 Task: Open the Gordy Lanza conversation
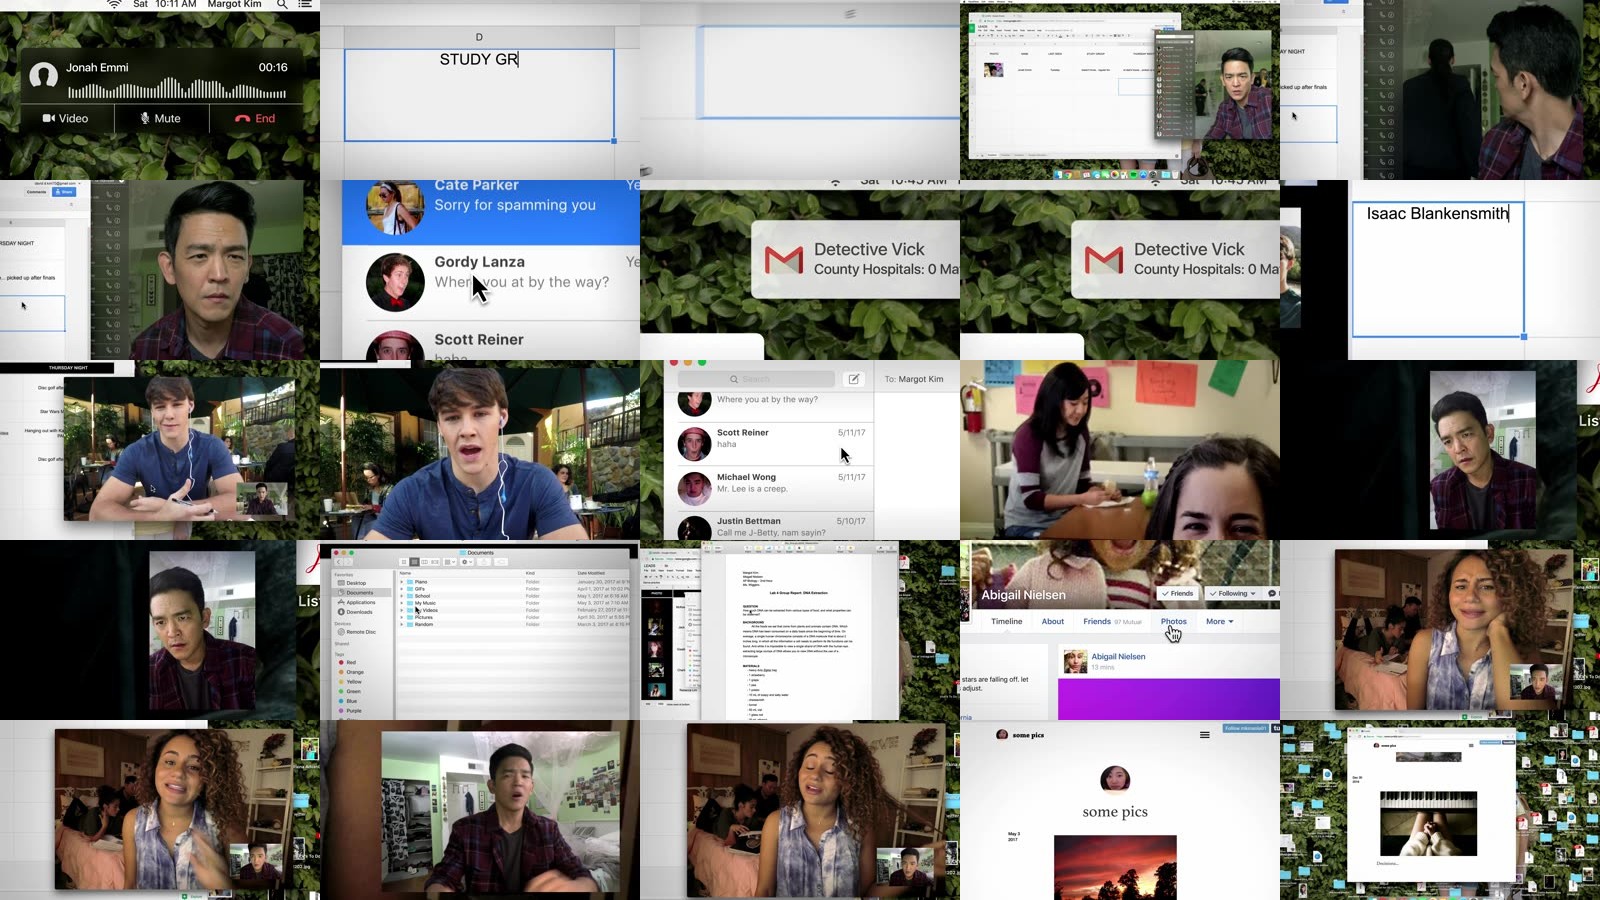[x=491, y=283]
